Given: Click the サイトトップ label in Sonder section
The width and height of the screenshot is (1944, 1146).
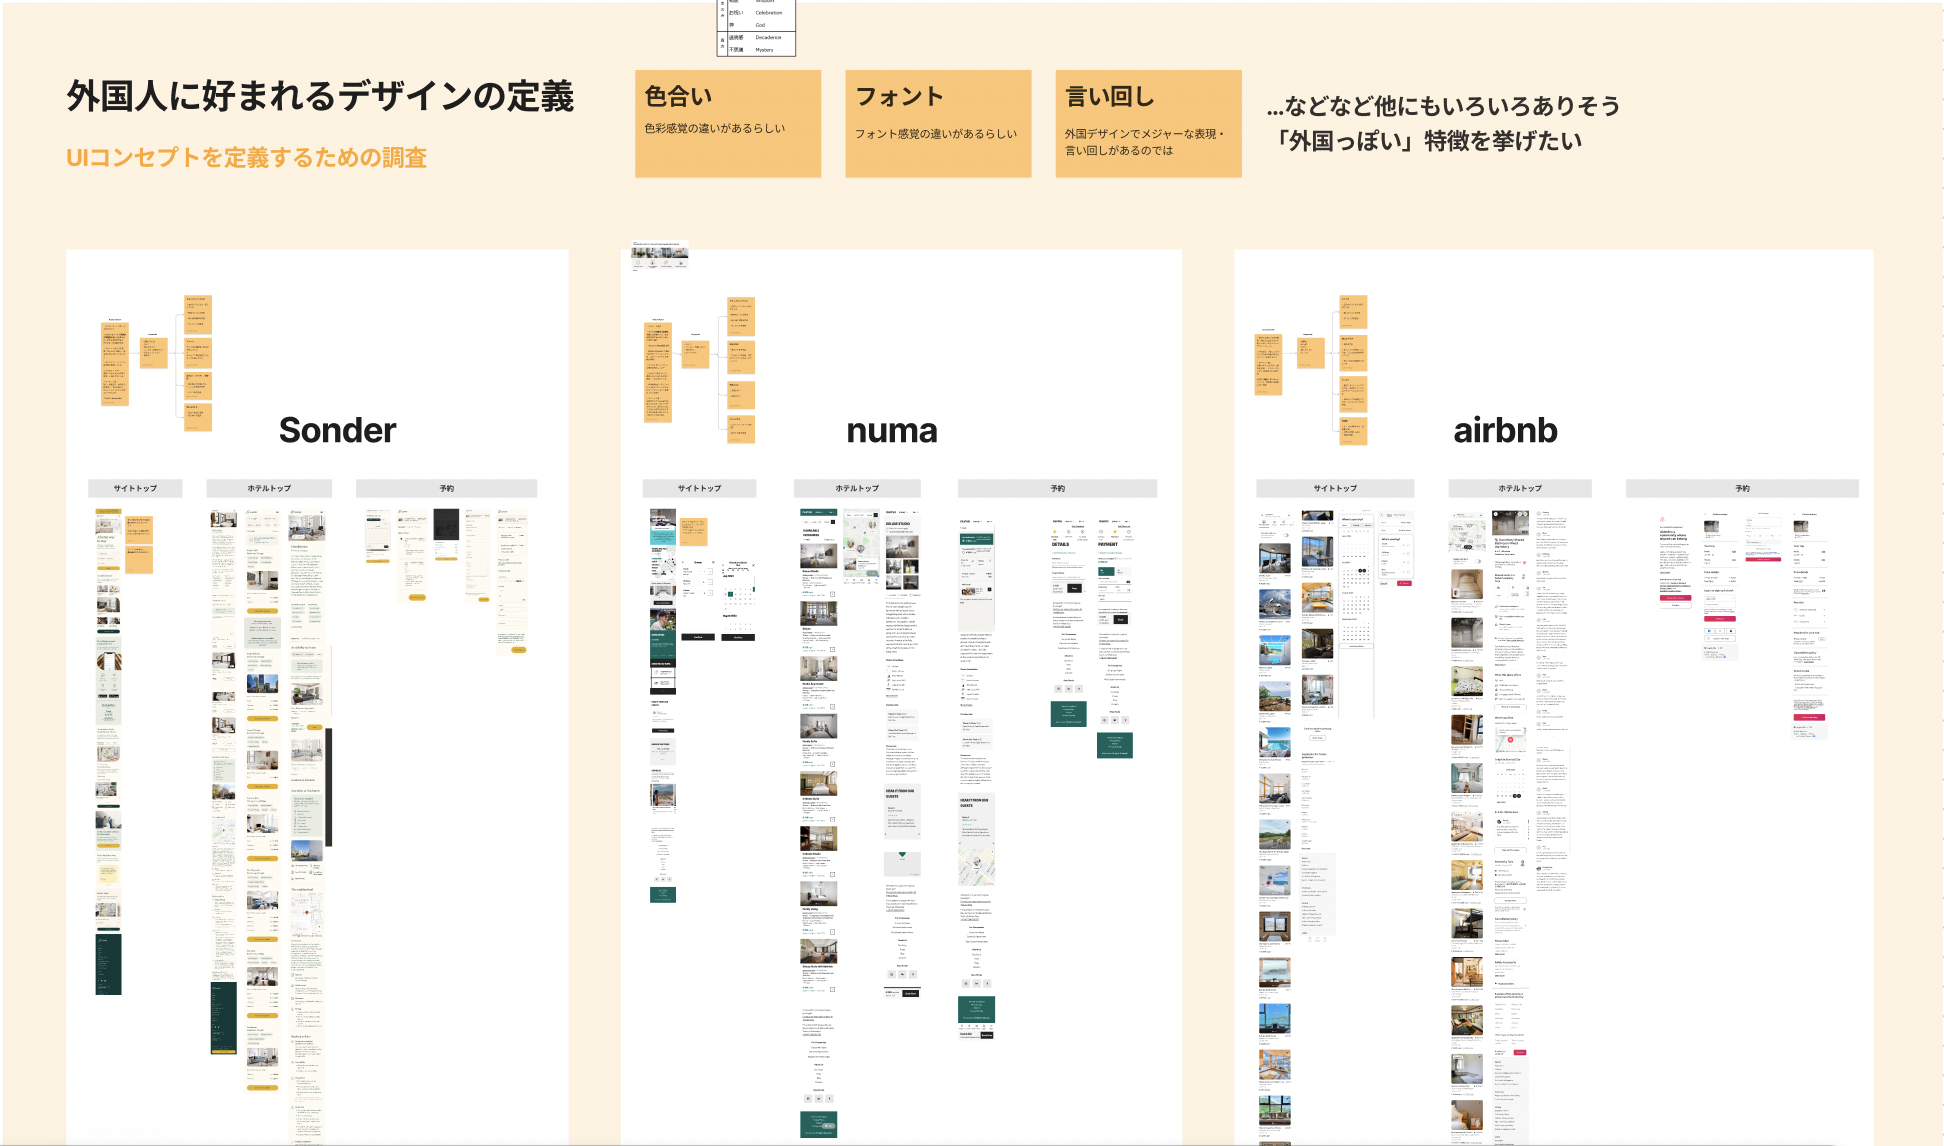Looking at the screenshot, I should pos(135,488).
